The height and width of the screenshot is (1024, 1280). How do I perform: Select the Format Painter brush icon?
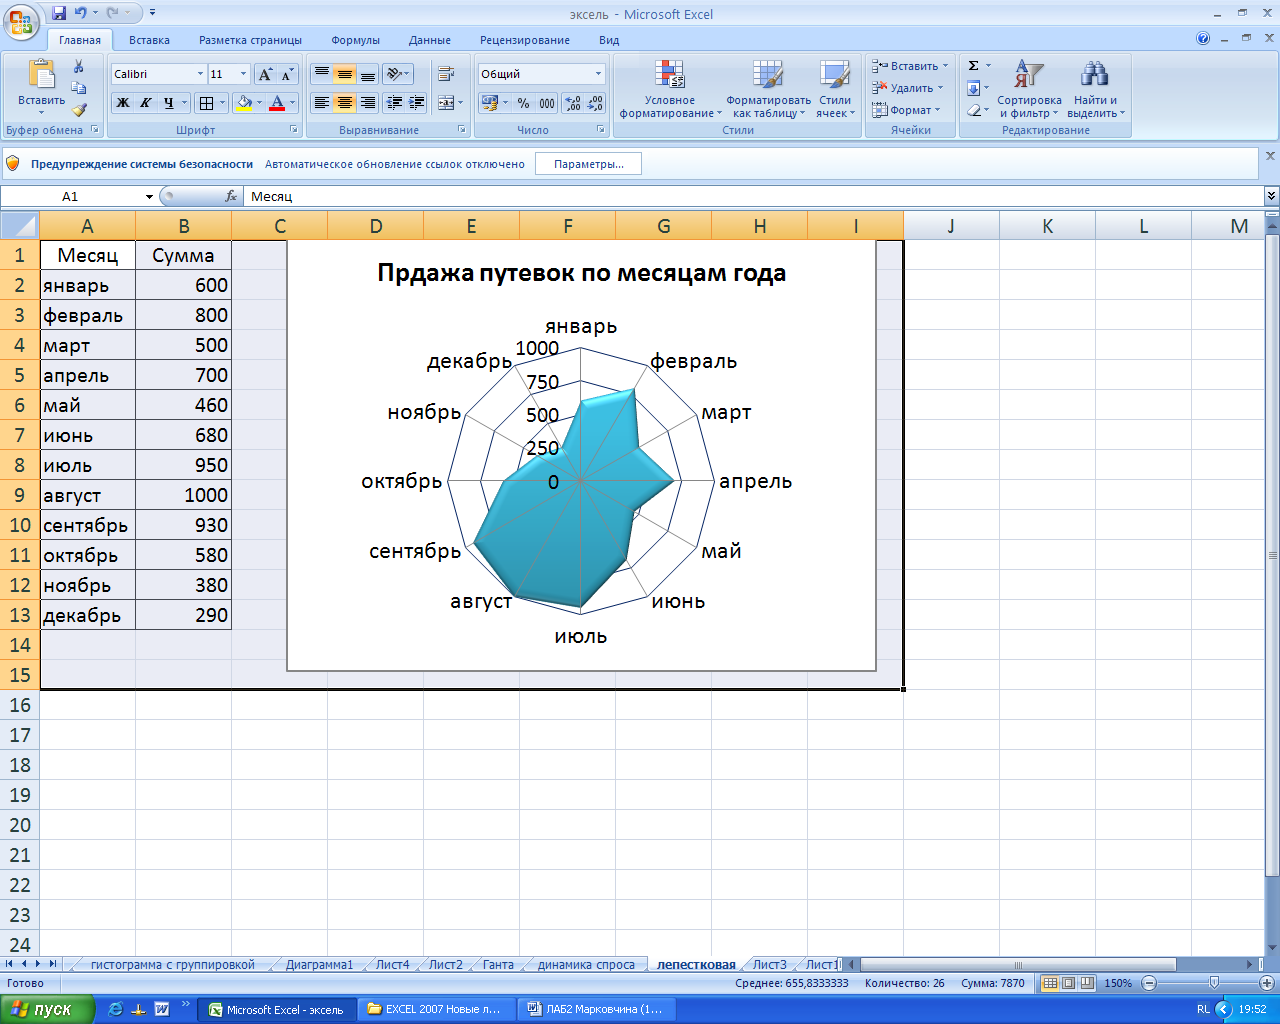pos(79,110)
